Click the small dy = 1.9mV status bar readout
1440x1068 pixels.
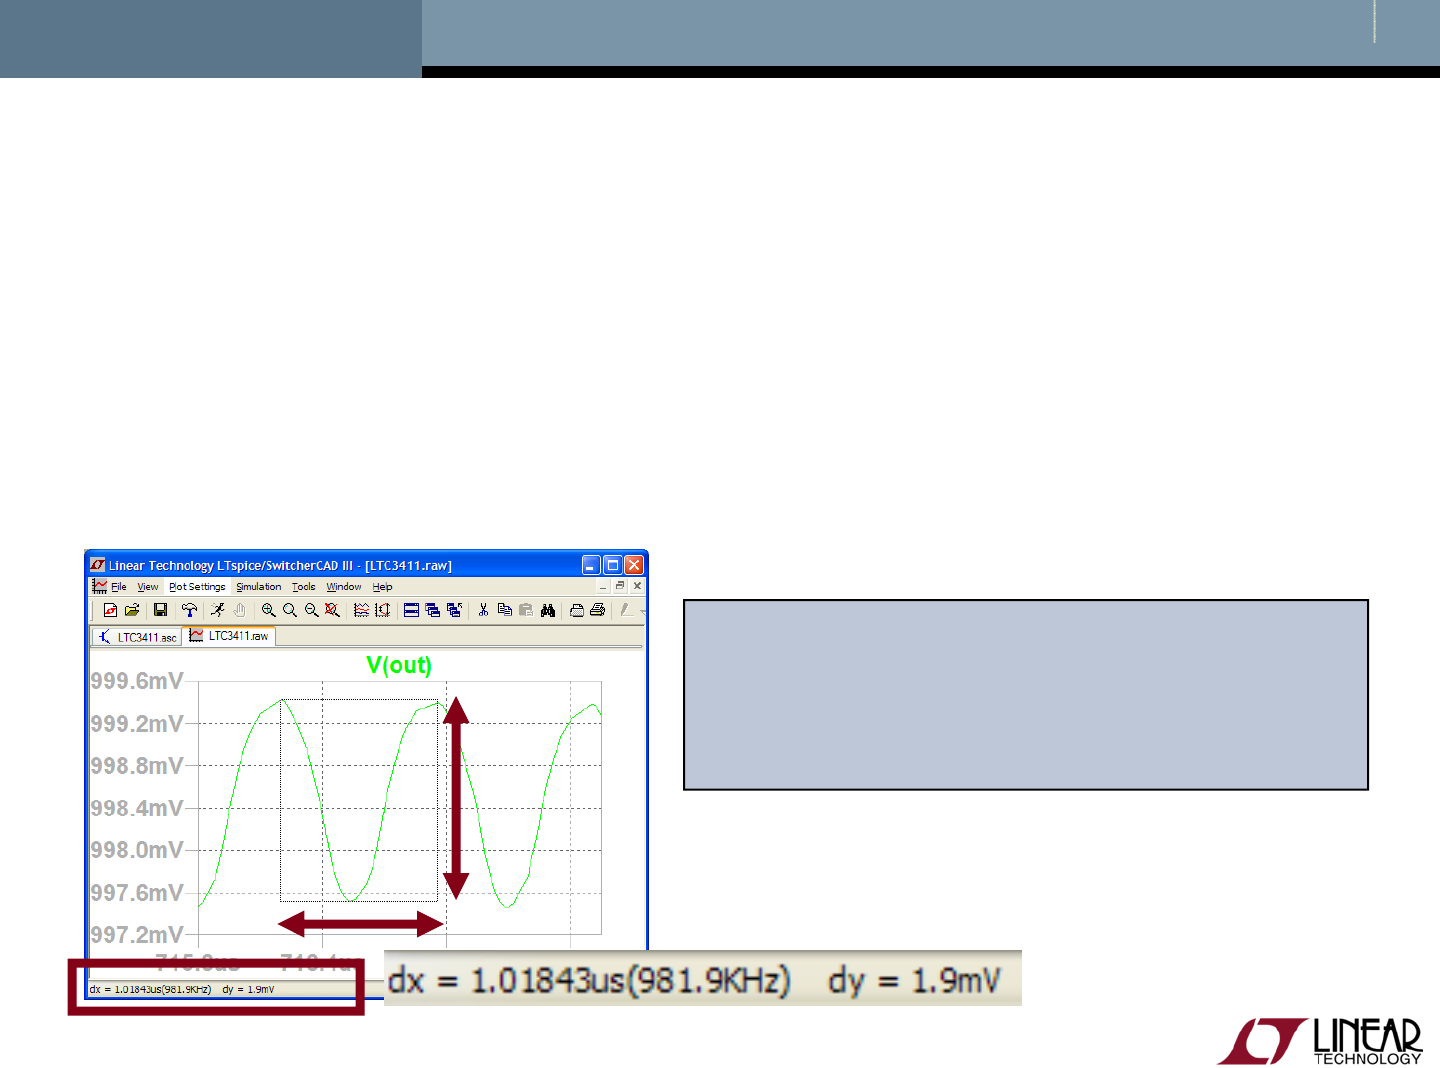[x=248, y=989]
